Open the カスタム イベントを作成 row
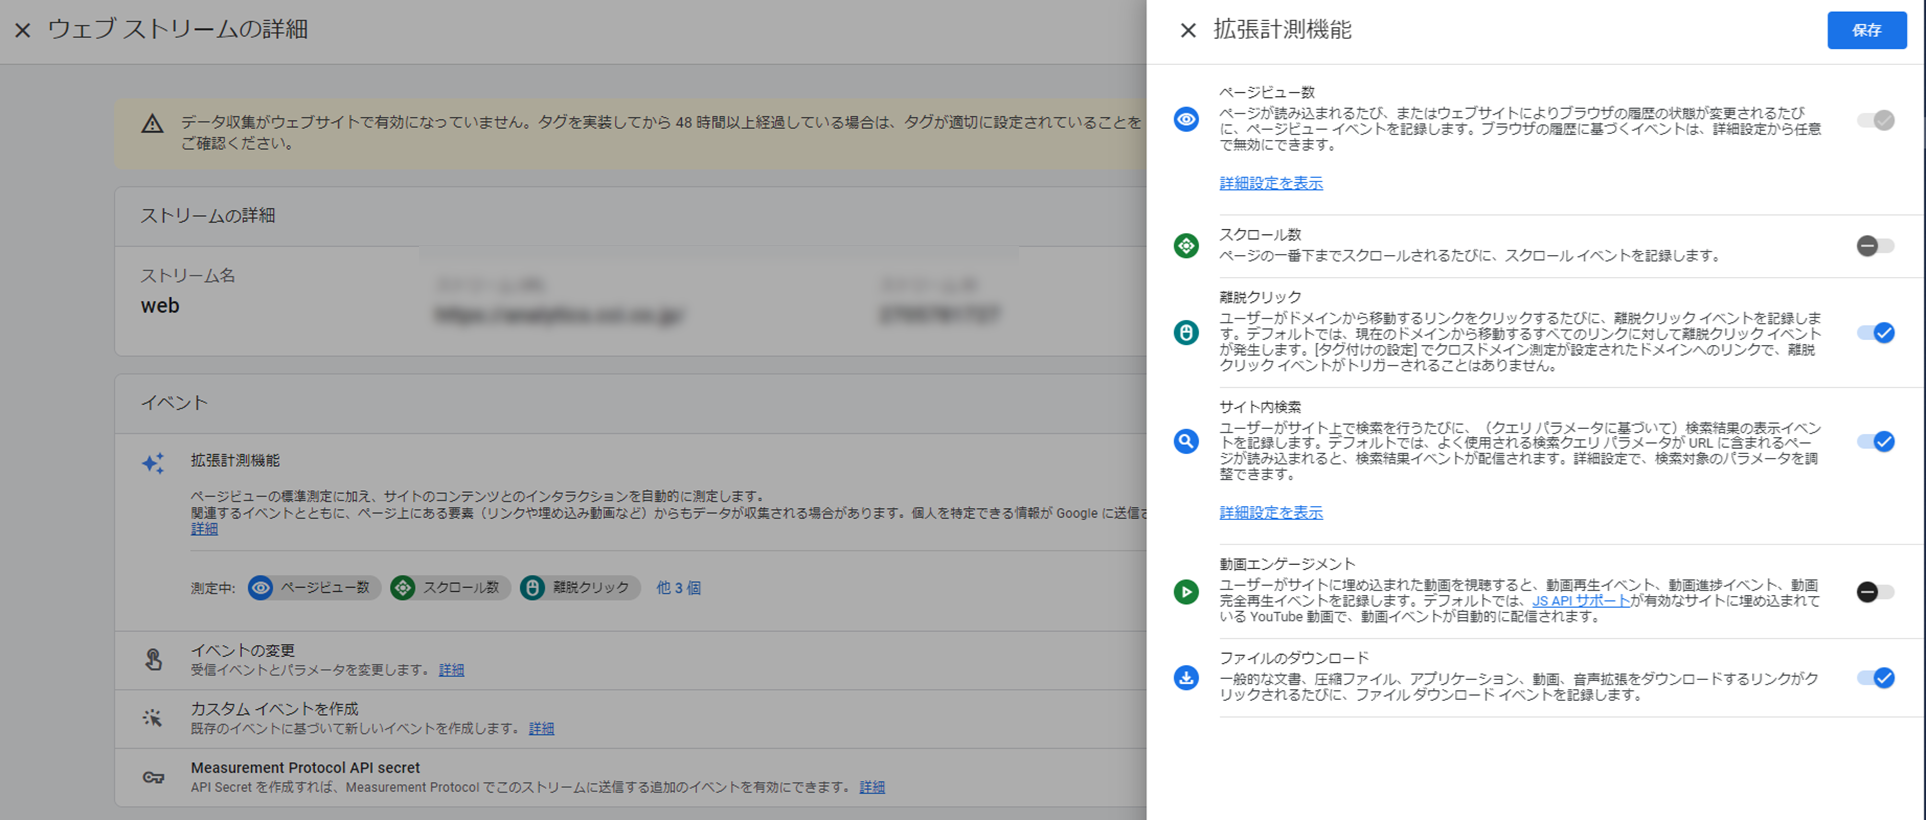The height and width of the screenshot is (820, 1926). tap(631, 719)
